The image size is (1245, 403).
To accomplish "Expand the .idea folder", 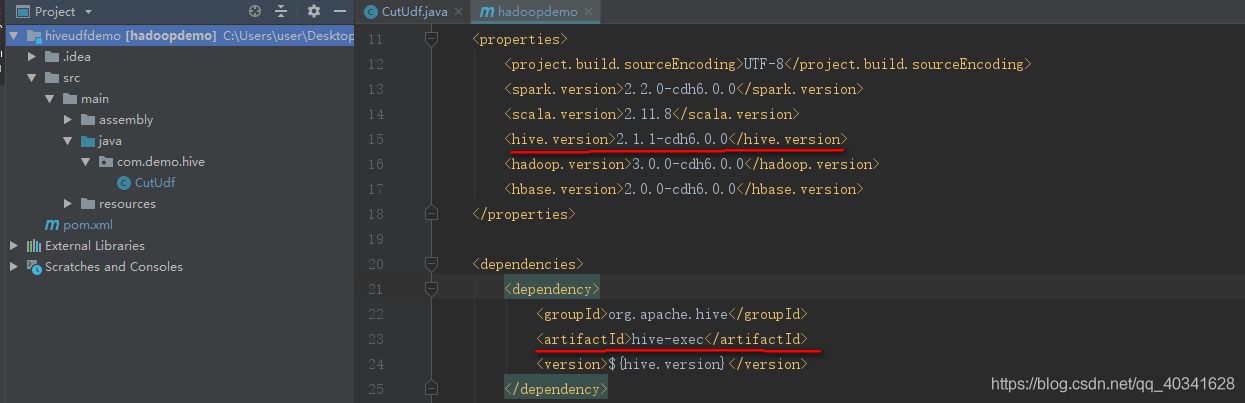I will [x=32, y=57].
